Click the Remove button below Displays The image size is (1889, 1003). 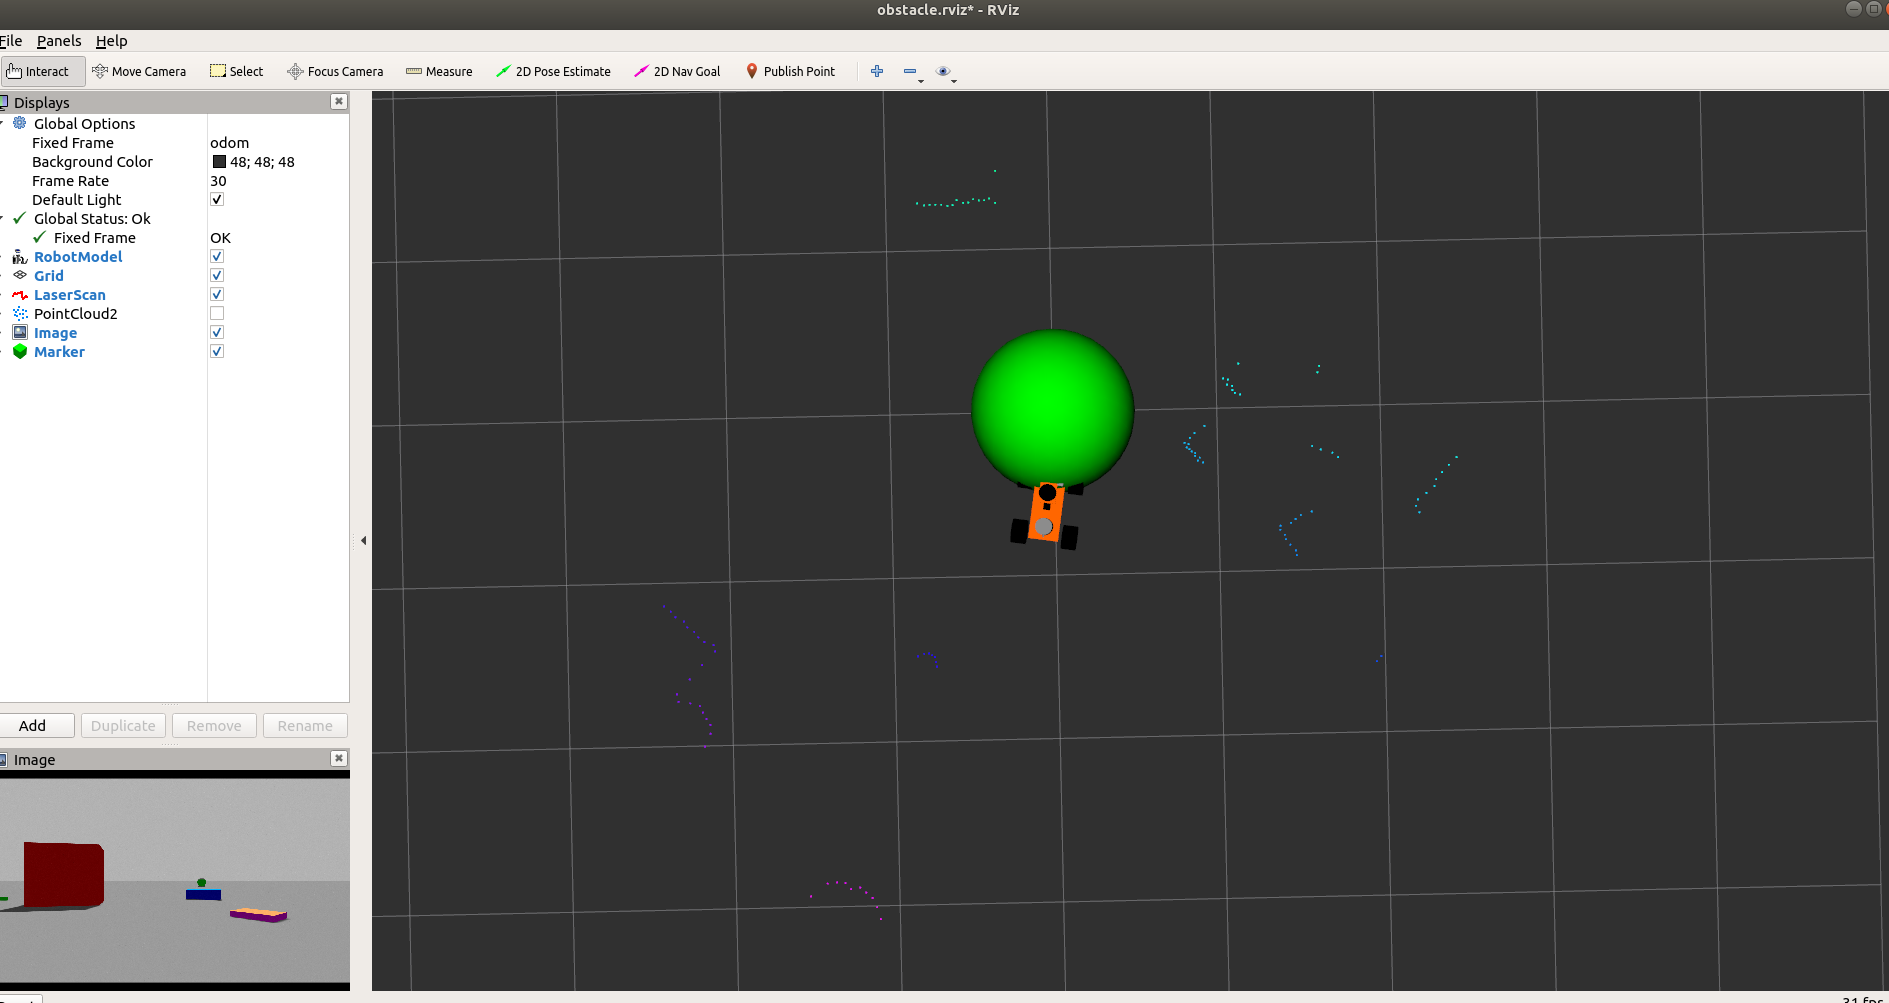point(213,725)
